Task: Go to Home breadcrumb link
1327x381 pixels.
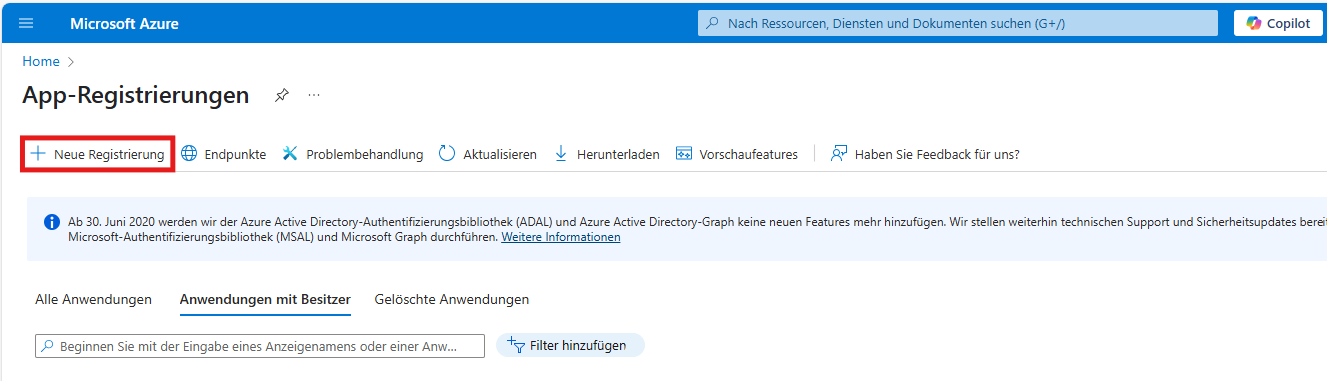Action: pos(41,61)
